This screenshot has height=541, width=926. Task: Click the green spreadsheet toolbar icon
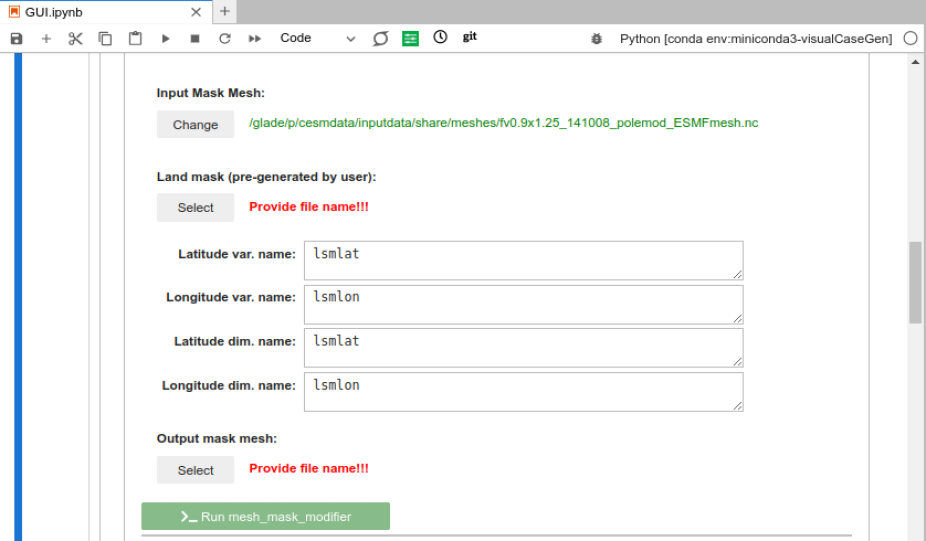(410, 38)
